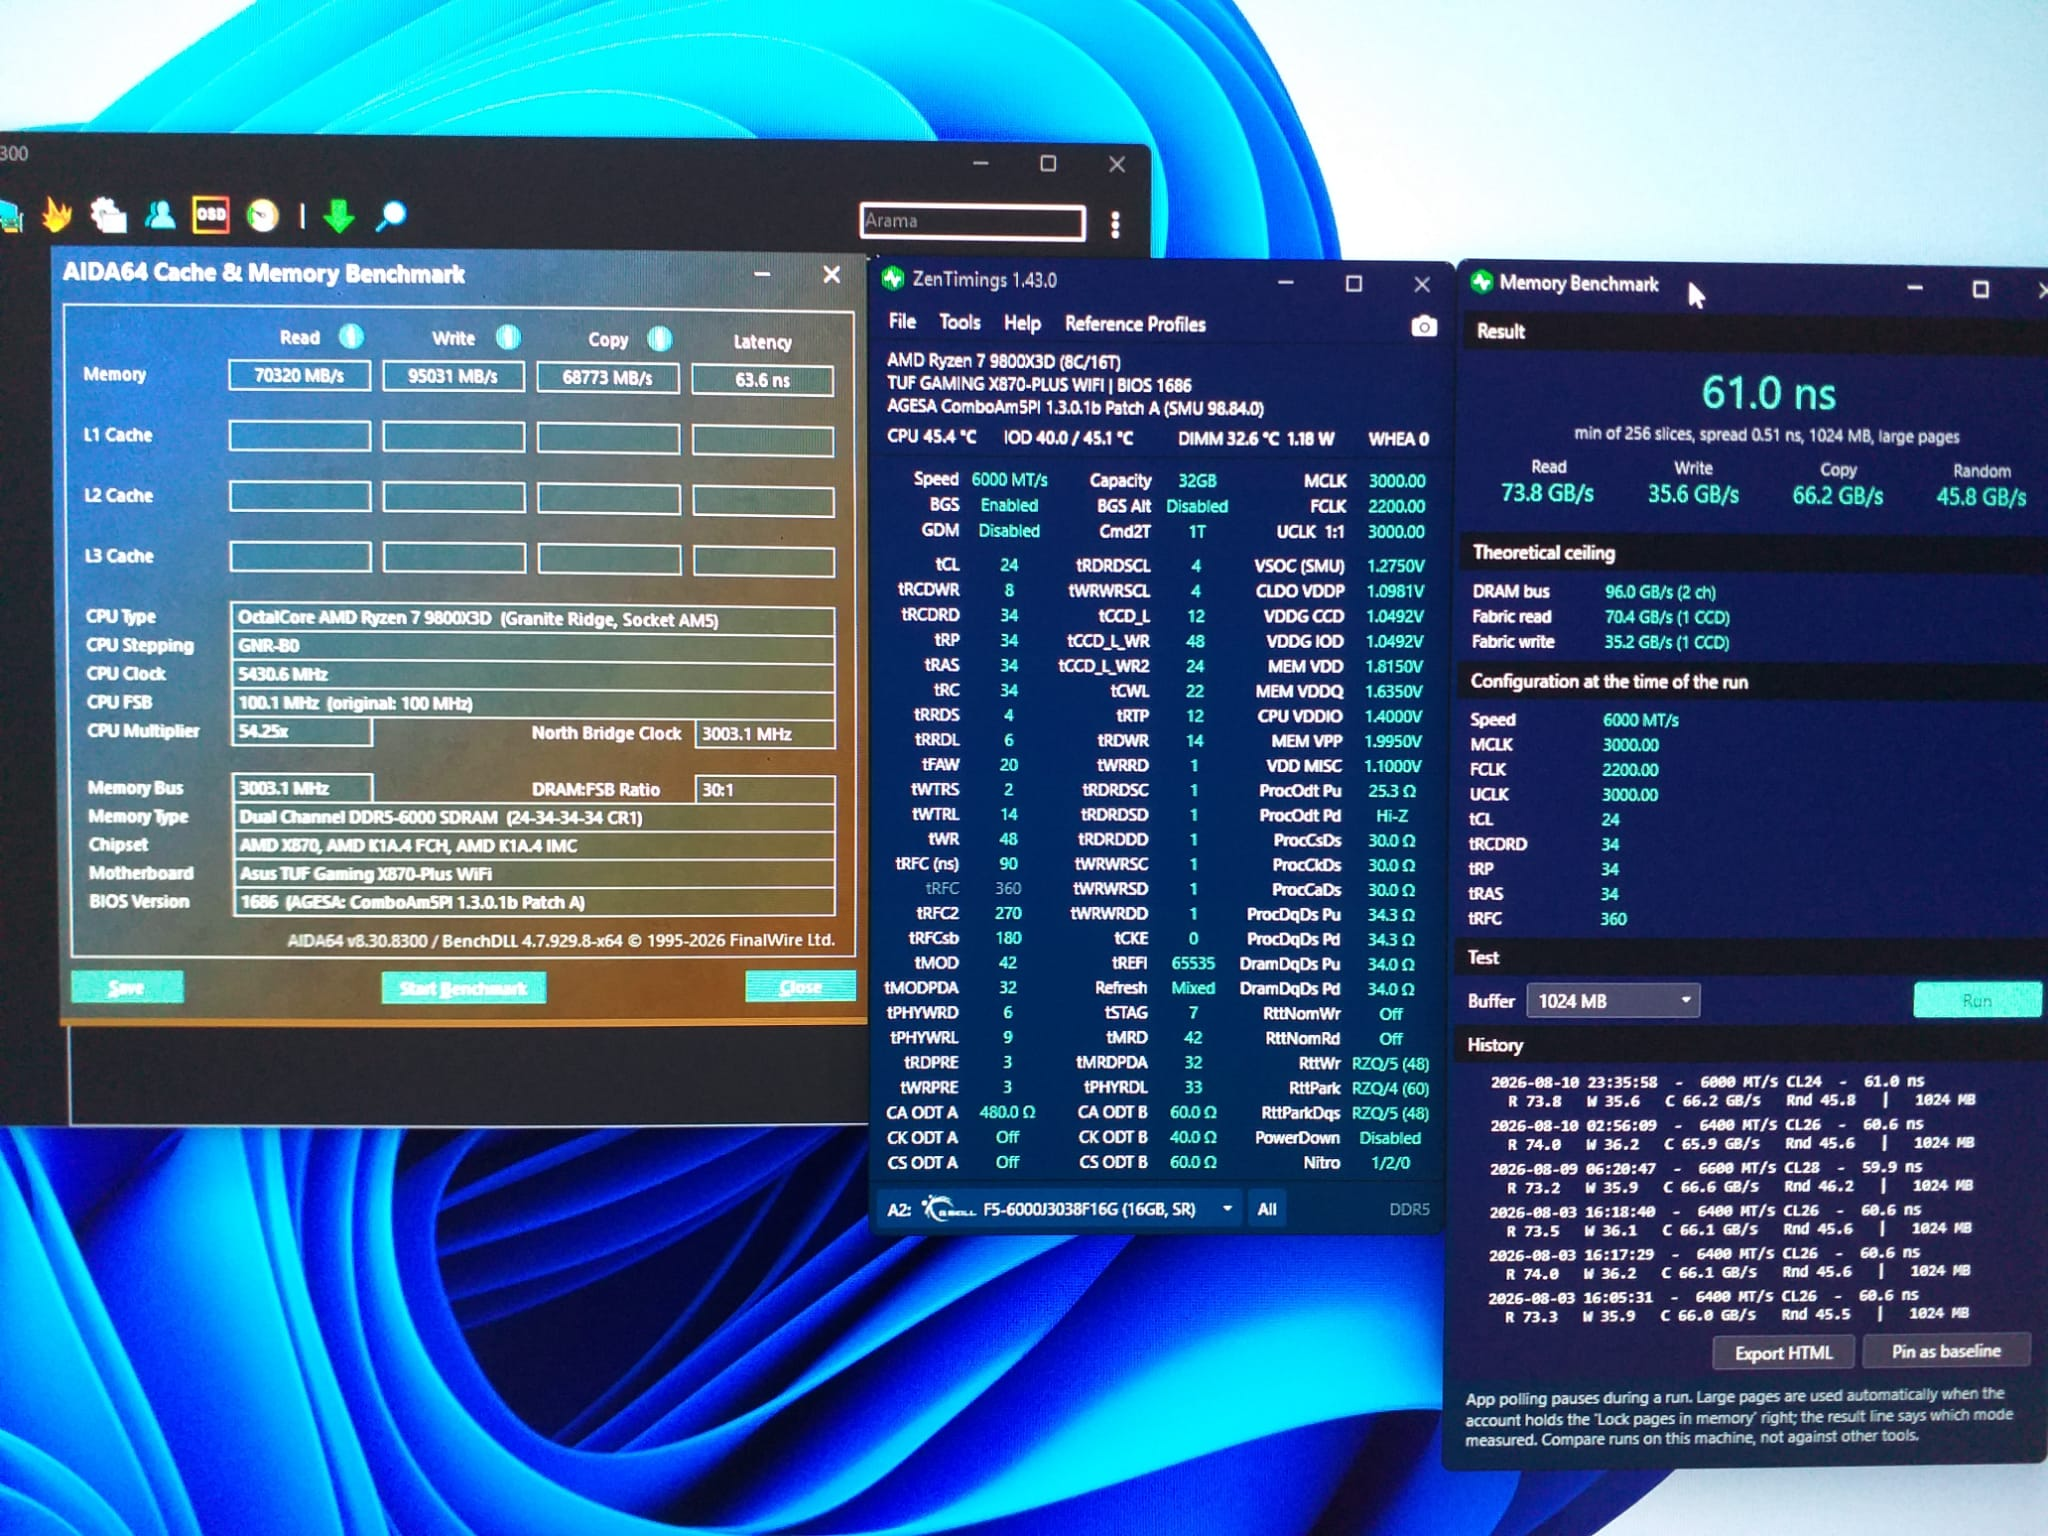Click the green download arrow icon

coord(339,215)
